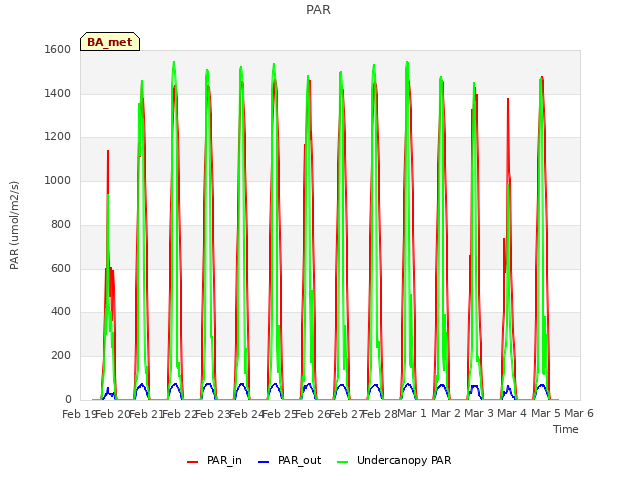Toggle the PAR_in legend entry
The width and height of the screenshot is (640, 480).
pyautogui.click(x=214, y=460)
